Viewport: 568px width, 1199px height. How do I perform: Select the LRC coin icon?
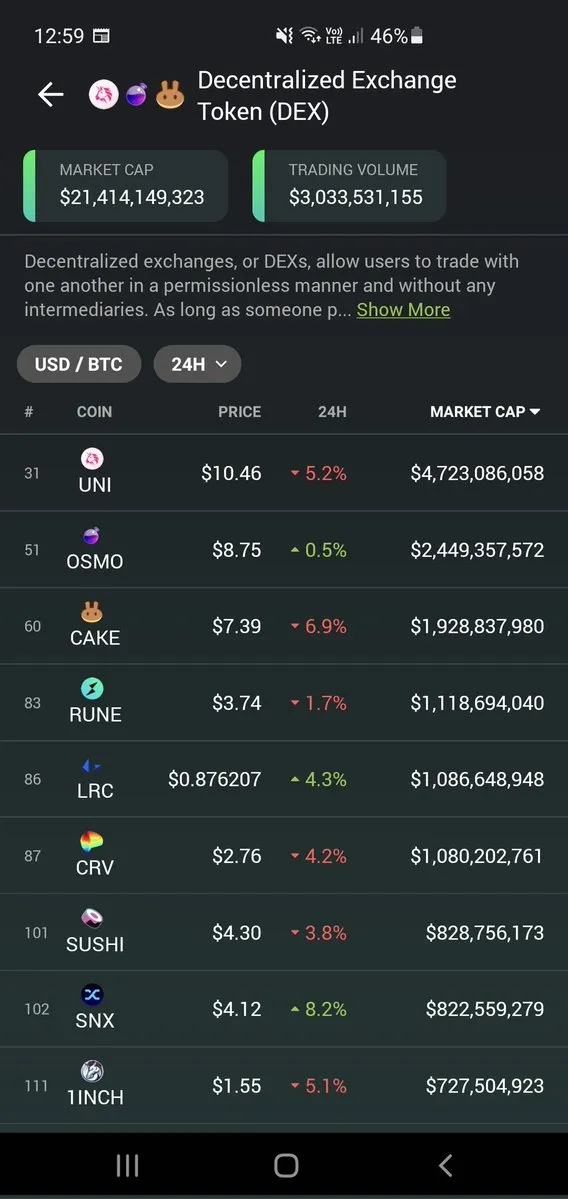click(x=93, y=765)
